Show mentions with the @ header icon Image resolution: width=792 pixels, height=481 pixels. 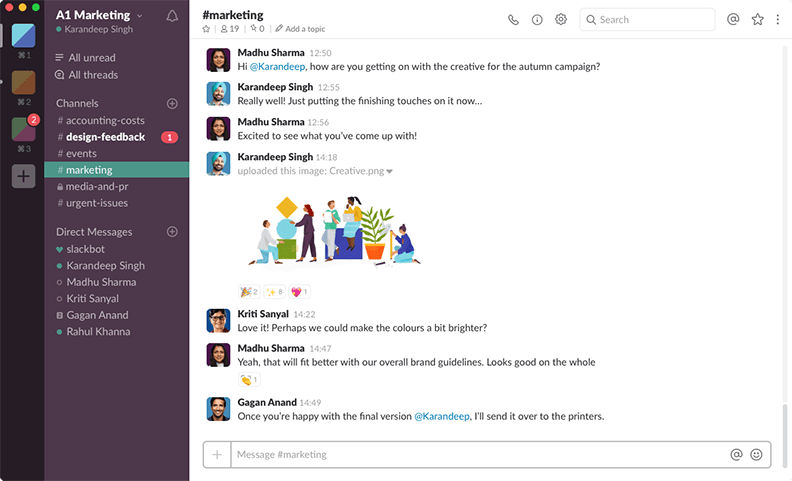click(733, 19)
